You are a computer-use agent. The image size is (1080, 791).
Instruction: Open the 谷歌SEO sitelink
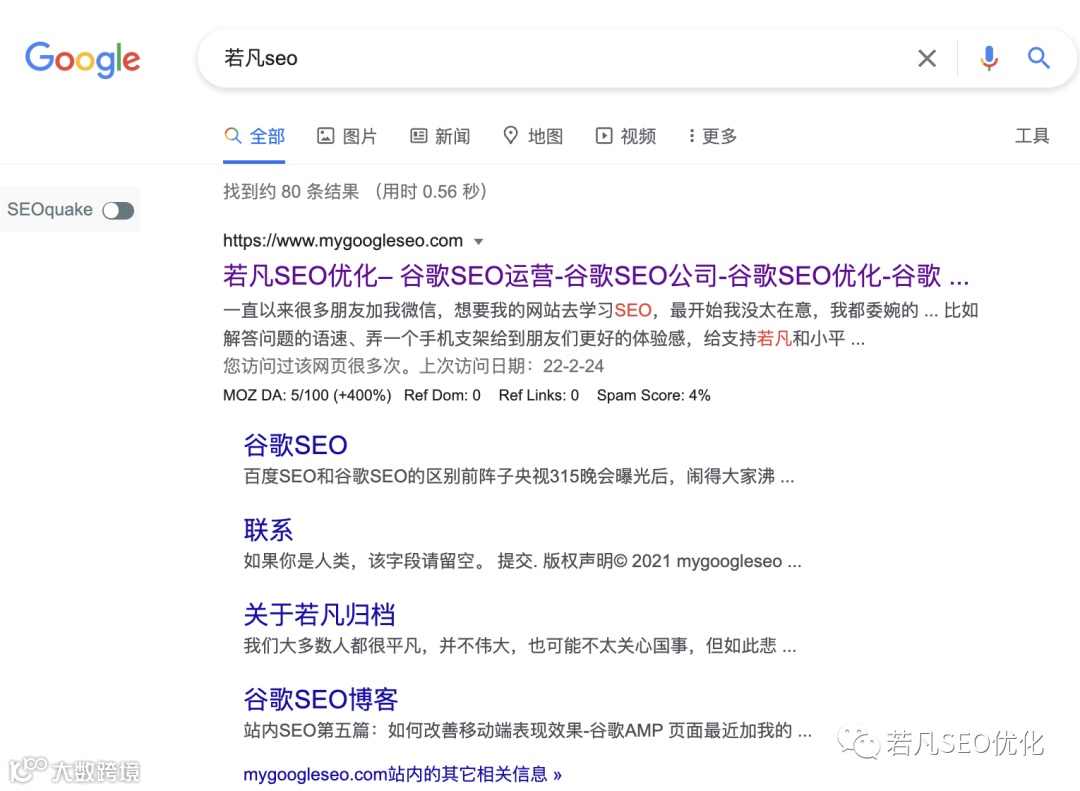pos(295,445)
